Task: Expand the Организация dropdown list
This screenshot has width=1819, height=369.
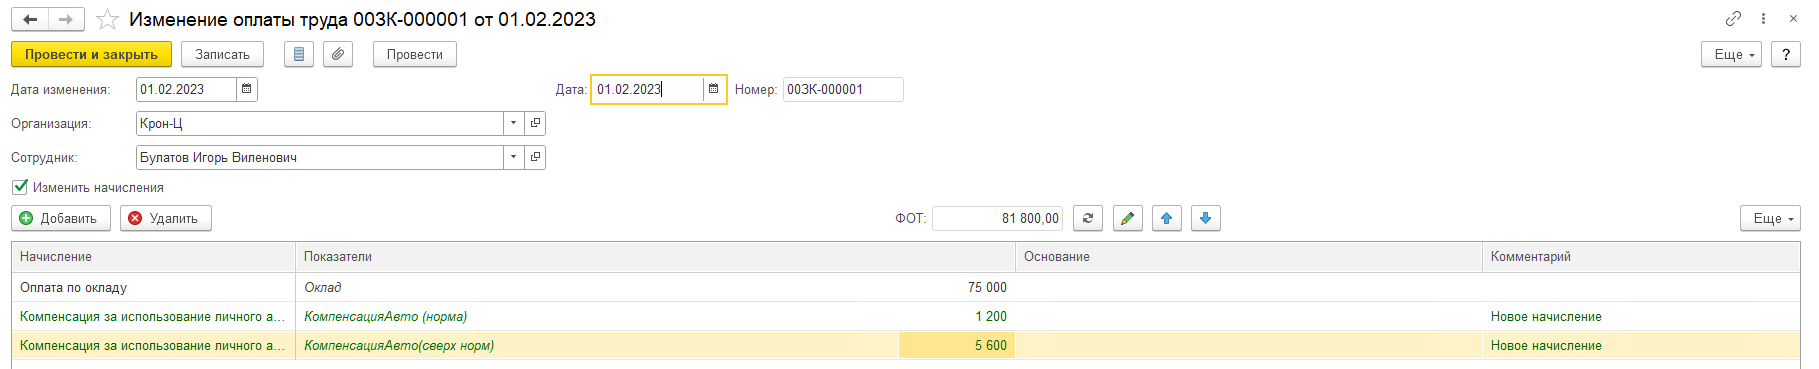Action: tap(514, 123)
